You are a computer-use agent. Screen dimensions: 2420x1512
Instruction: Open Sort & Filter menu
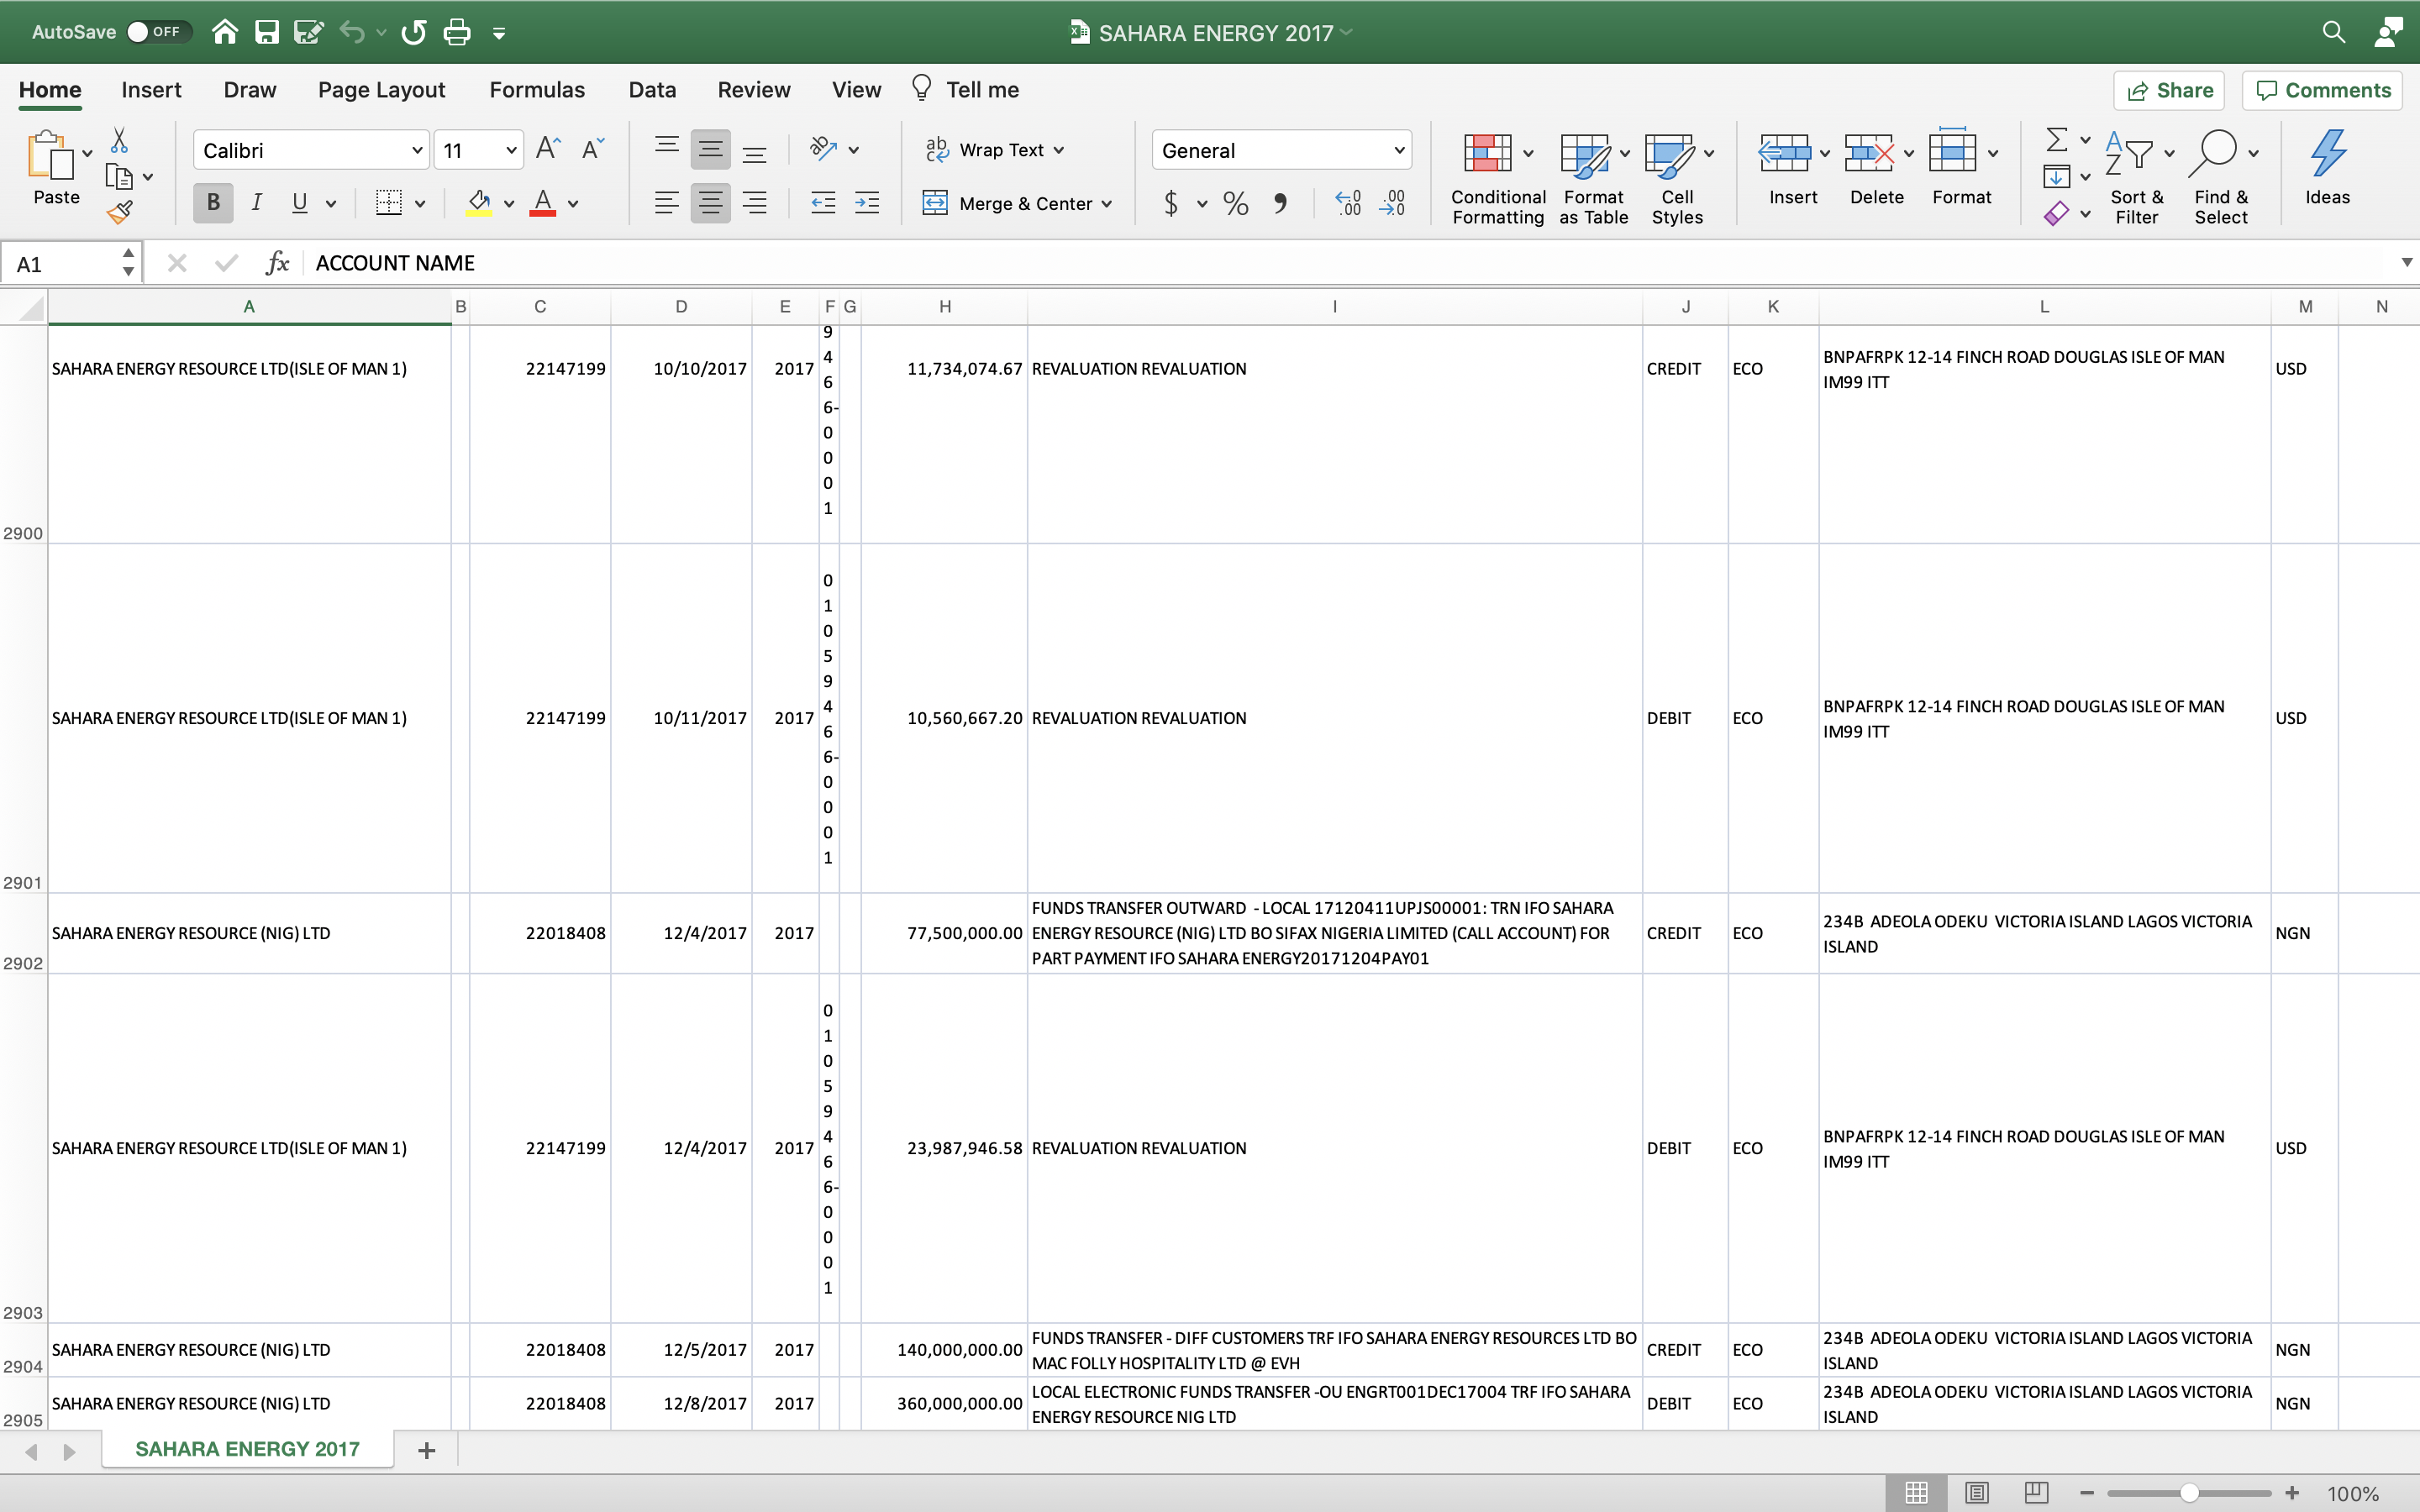[x=2137, y=178]
